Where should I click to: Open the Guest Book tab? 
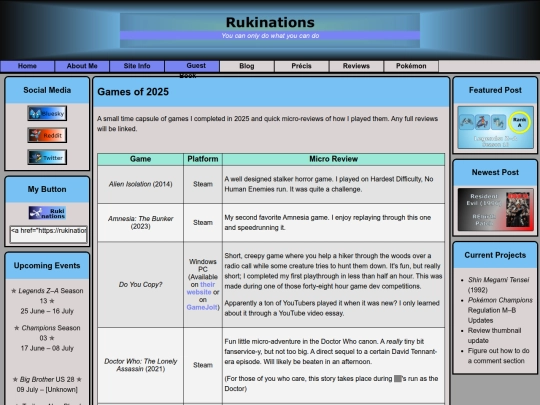[x=192, y=66]
